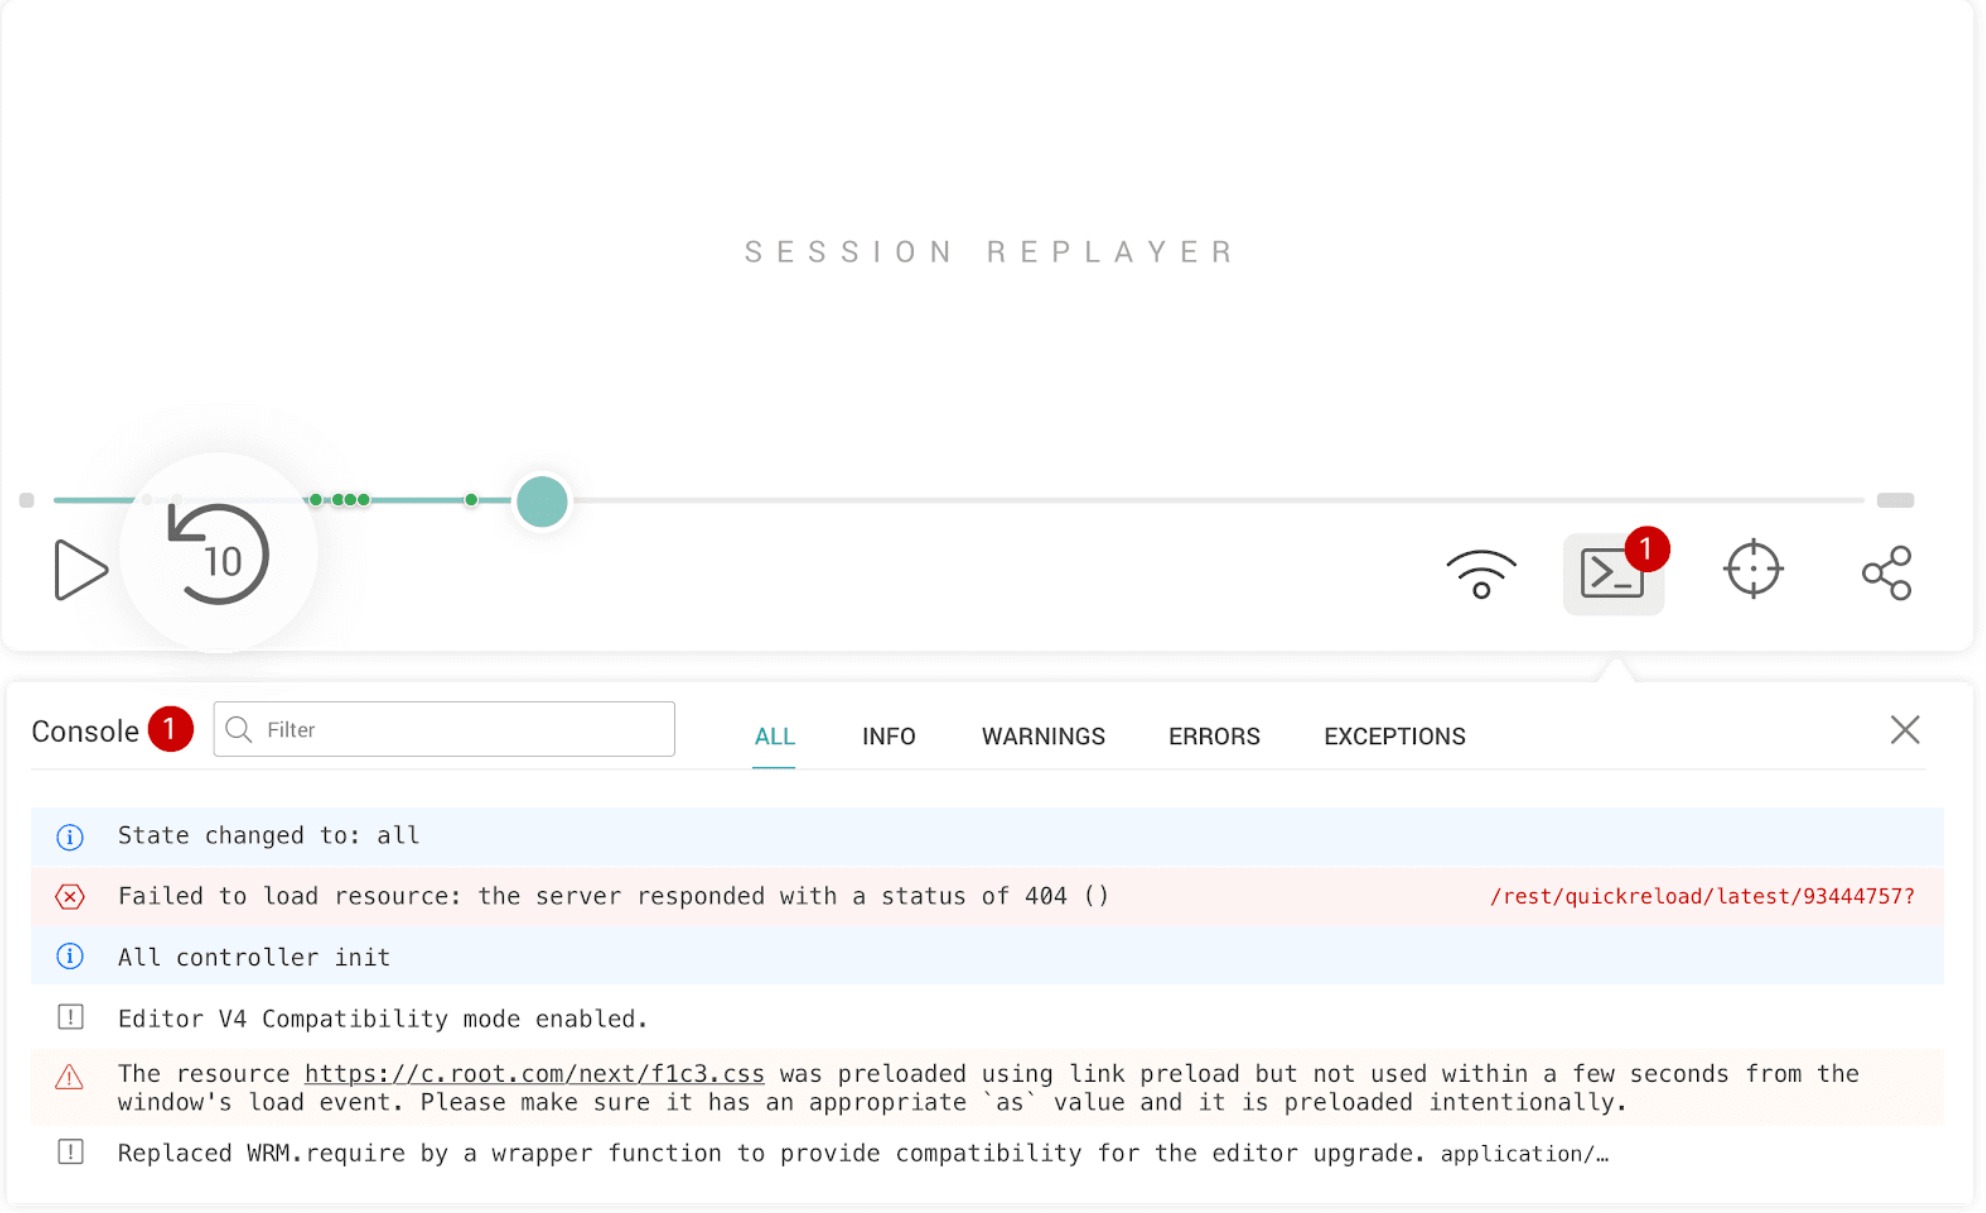The height and width of the screenshot is (1213, 1986).
Task: Toggle the console terminal icon
Action: point(1612,574)
